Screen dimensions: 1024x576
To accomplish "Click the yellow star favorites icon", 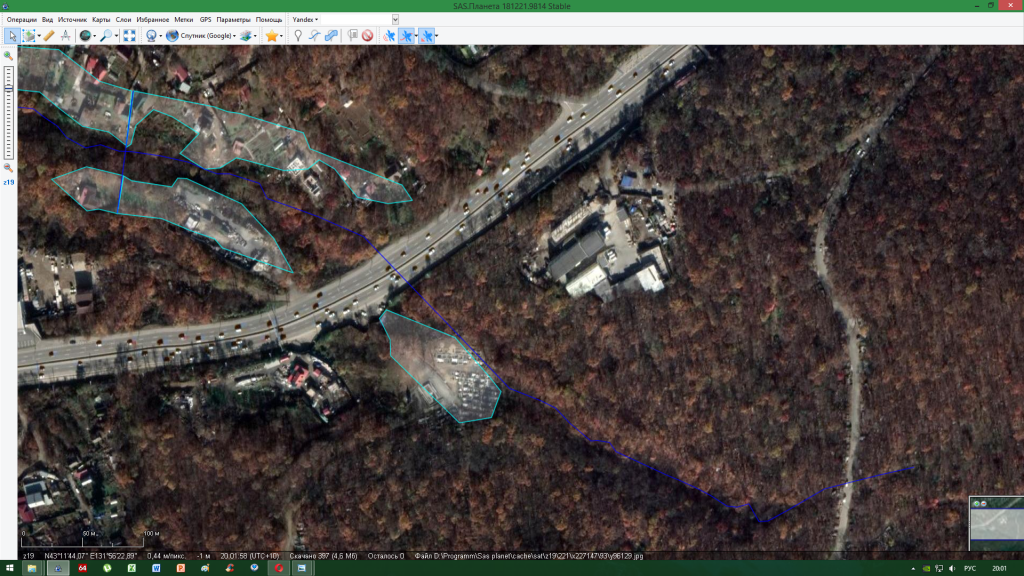I will tap(271, 36).
